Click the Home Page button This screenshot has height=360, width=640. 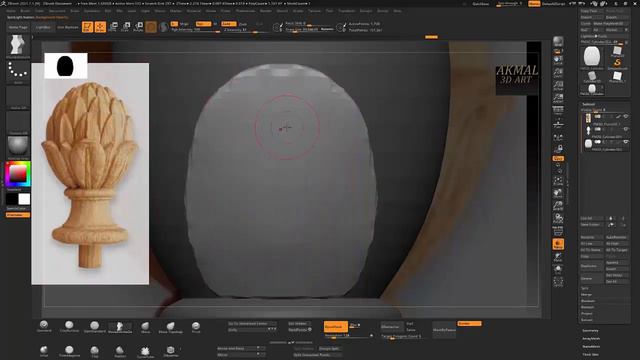click(x=18, y=27)
